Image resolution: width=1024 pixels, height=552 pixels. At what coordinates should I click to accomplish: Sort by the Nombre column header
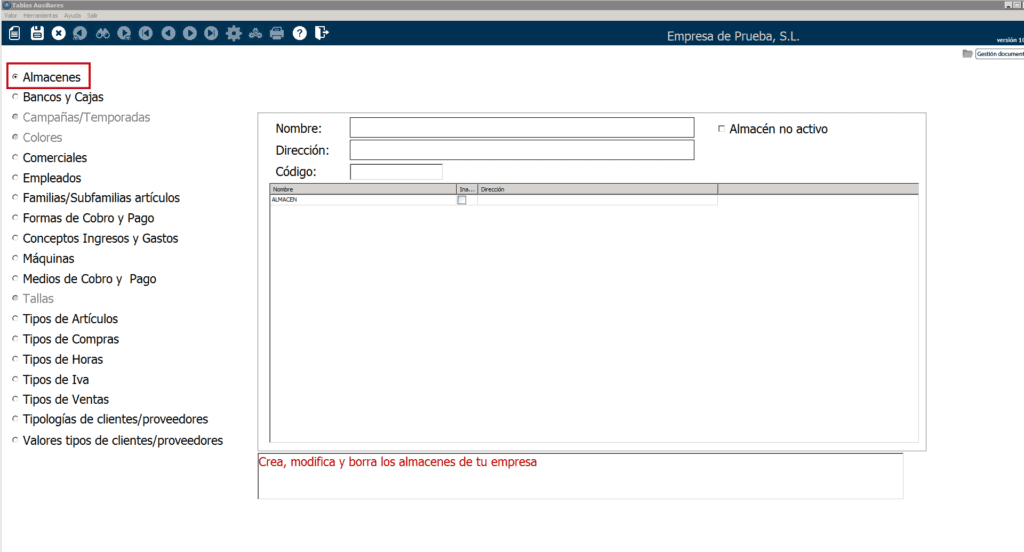[362, 188]
